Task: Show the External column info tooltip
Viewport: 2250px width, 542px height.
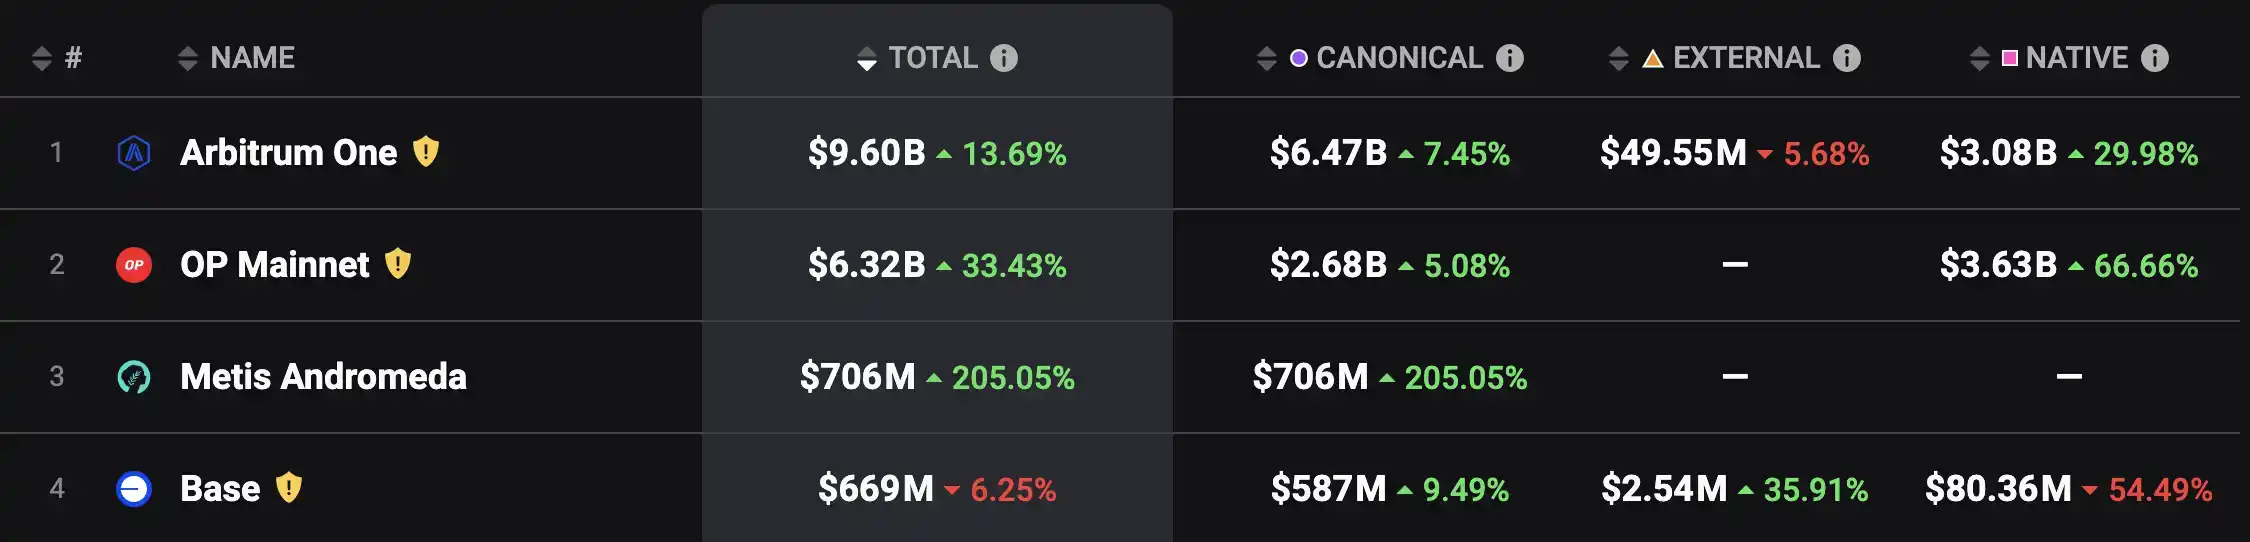Action: tap(1847, 58)
